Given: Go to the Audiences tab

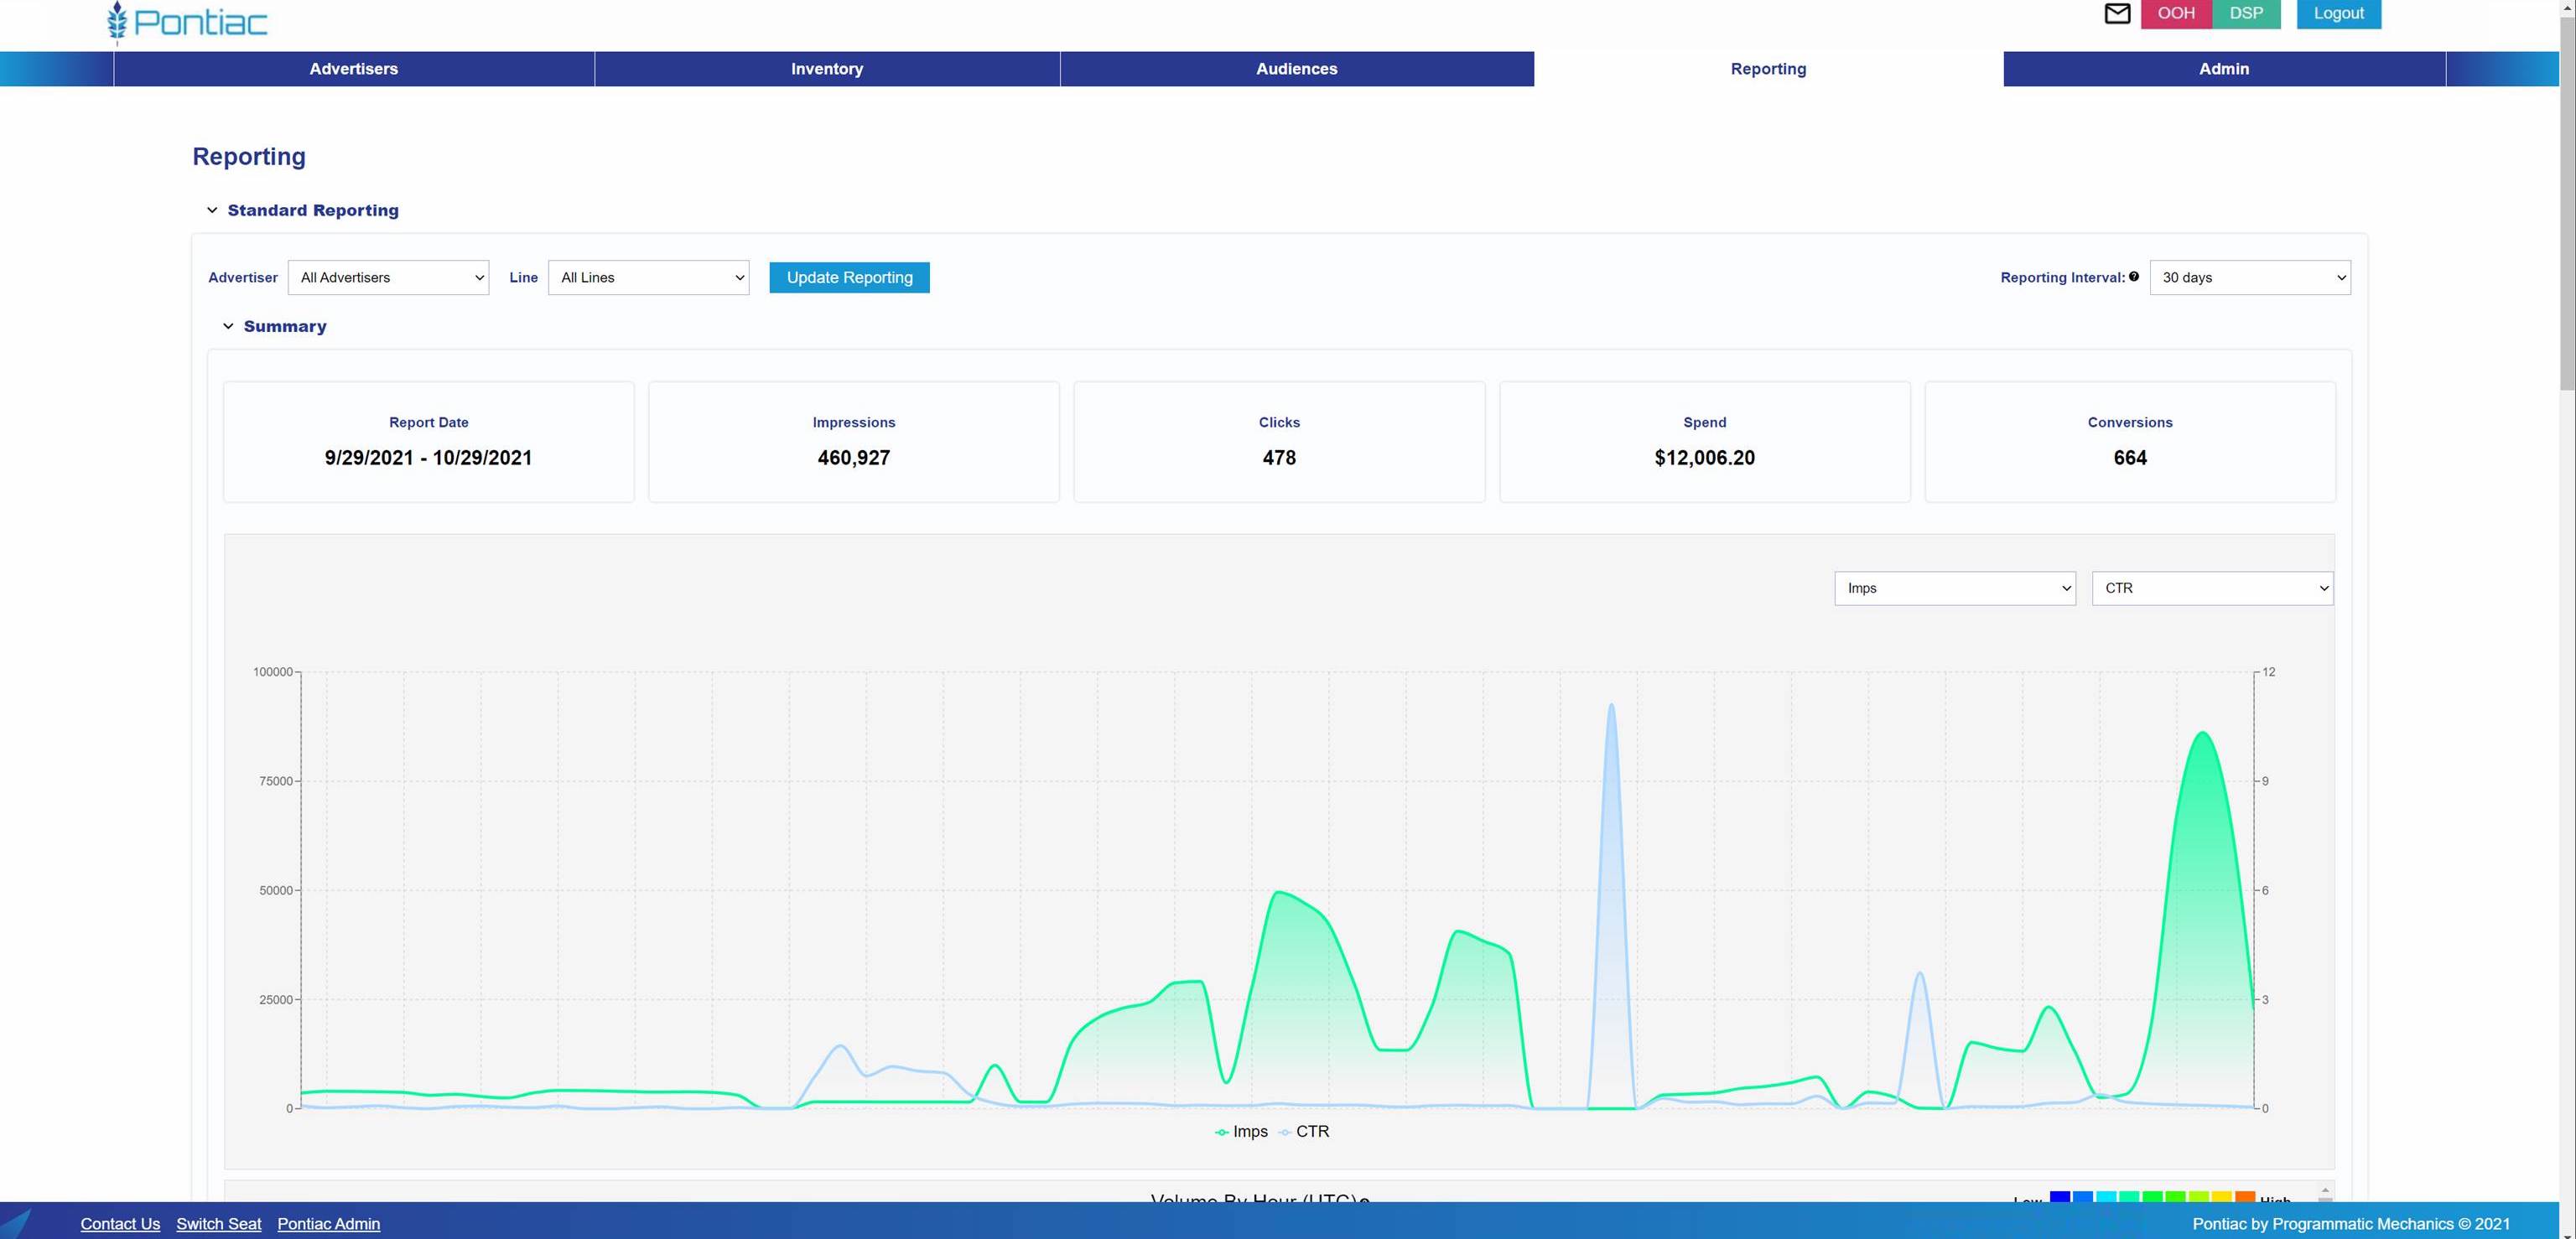Looking at the screenshot, I should click(x=1297, y=69).
